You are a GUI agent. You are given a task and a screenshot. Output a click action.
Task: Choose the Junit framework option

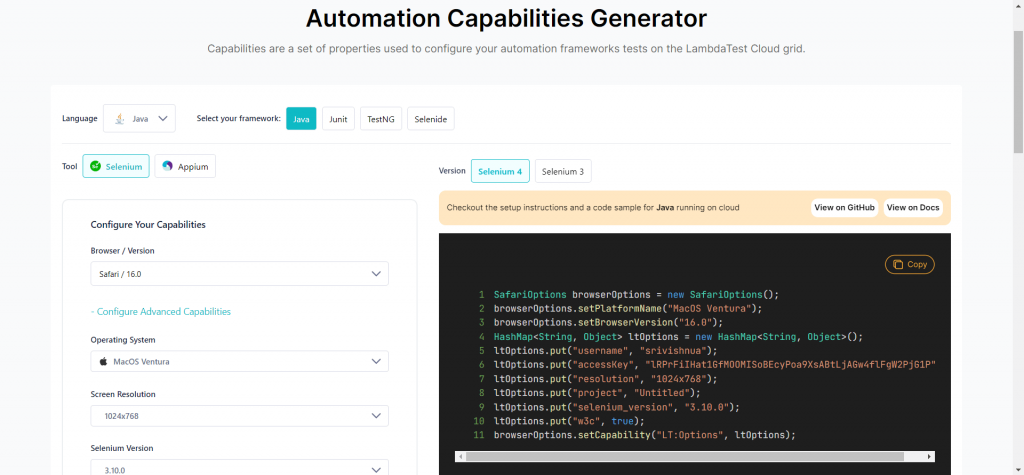338,118
